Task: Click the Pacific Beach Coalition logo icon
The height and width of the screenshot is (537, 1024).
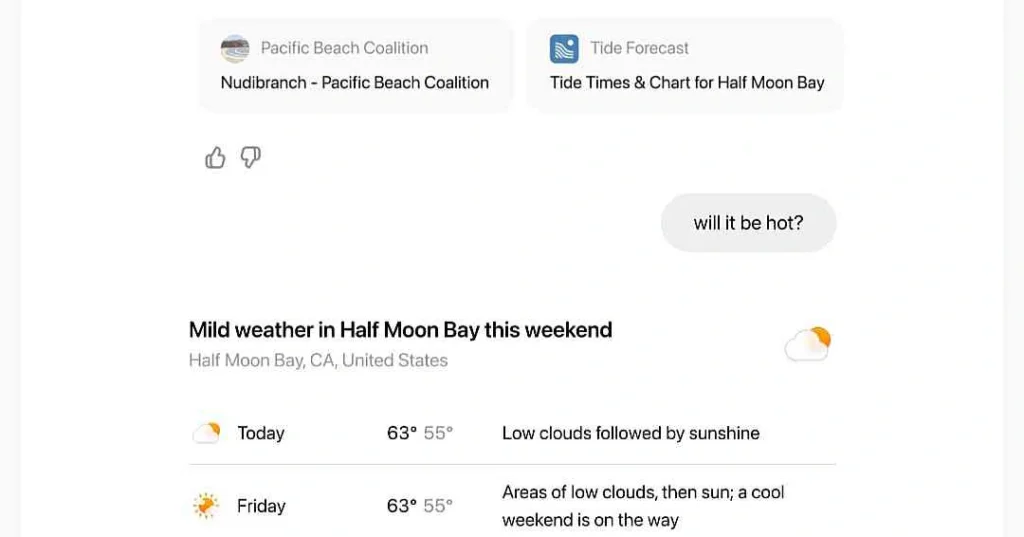Action: (x=235, y=49)
